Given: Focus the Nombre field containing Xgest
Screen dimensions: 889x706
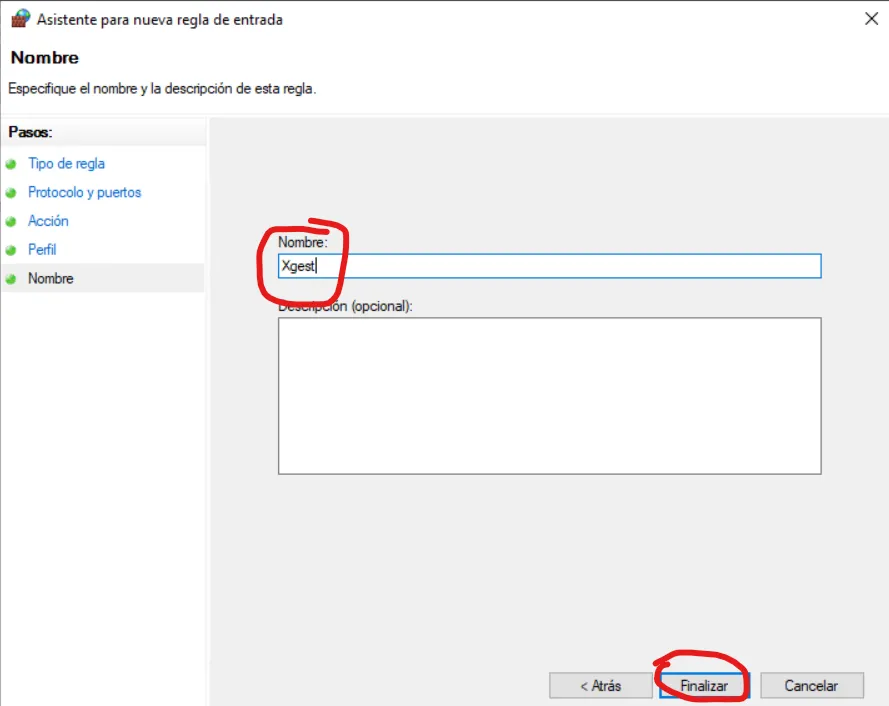Looking at the screenshot, I should pyautogui.click(x=549, y=266).
